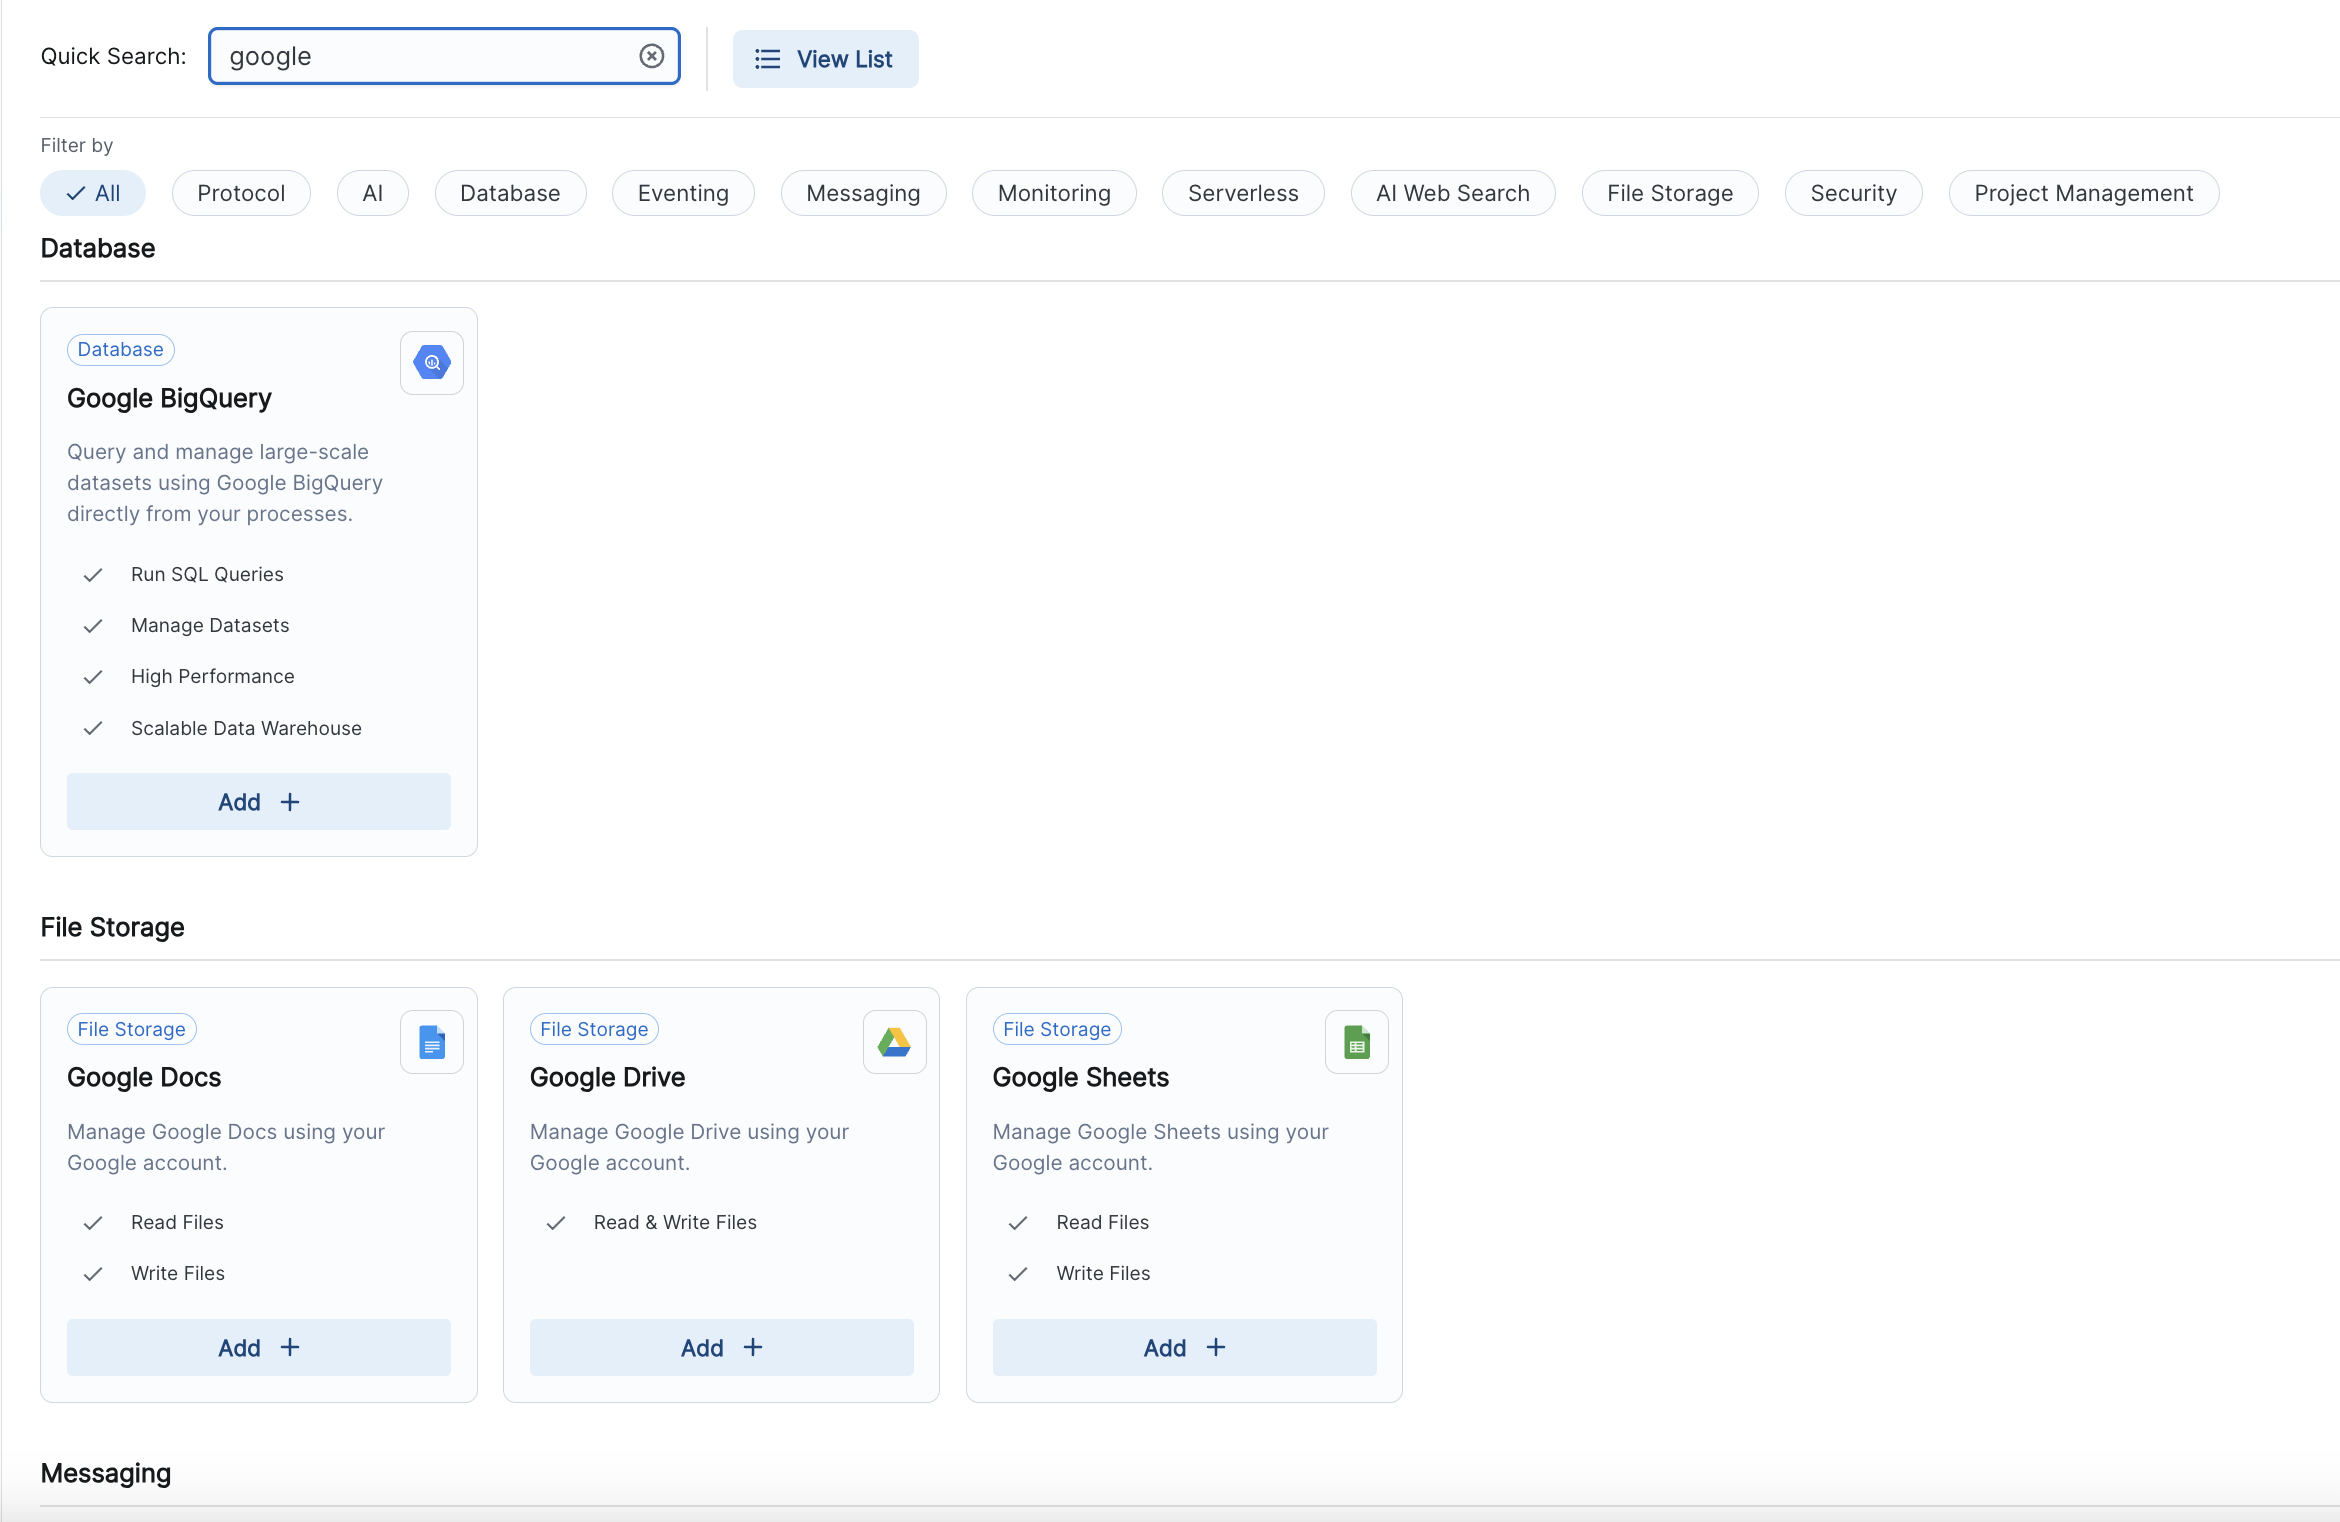Click the File Storage section heading
This screenshot has width=2340, height=1522.
pos(113,928)
